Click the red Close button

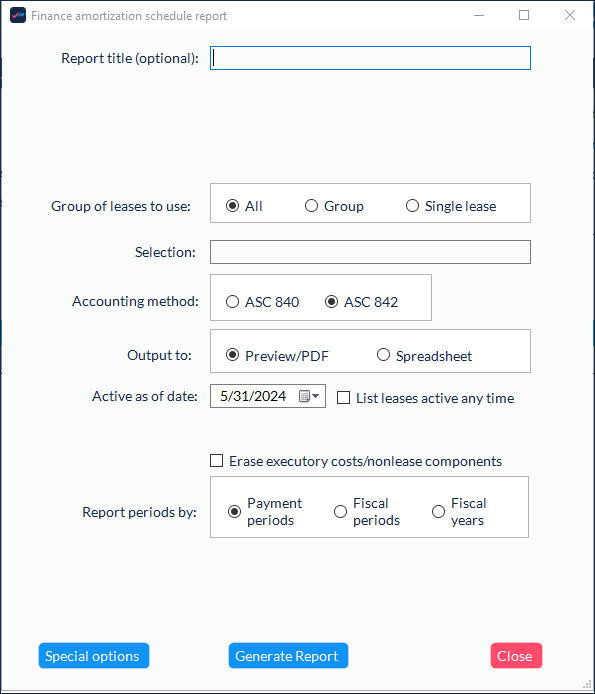tap(516, 655)
